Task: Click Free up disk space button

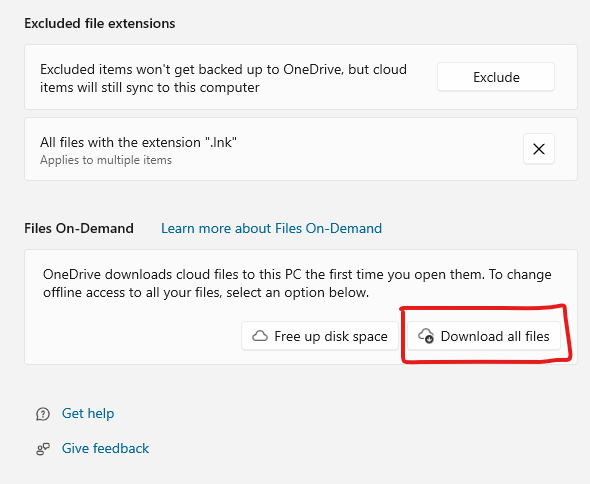Action: coord(319,336)
